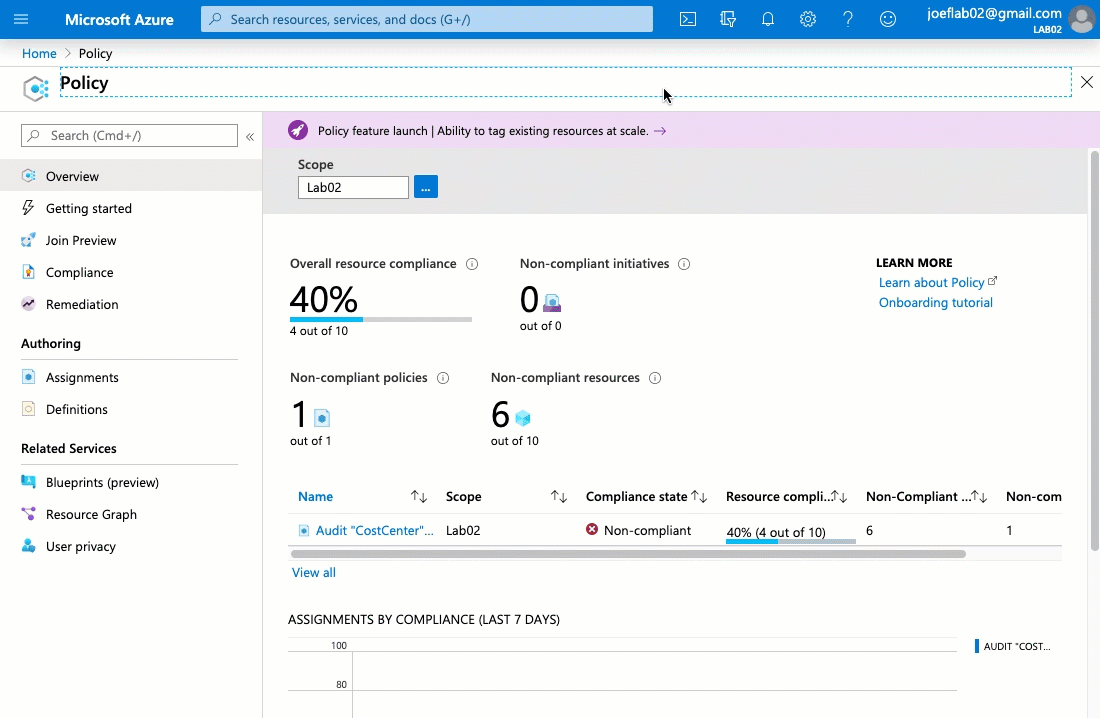Open the Directory and subscription filter
The width and height of the screenshot is (1100, 718).
pos(728,19)
